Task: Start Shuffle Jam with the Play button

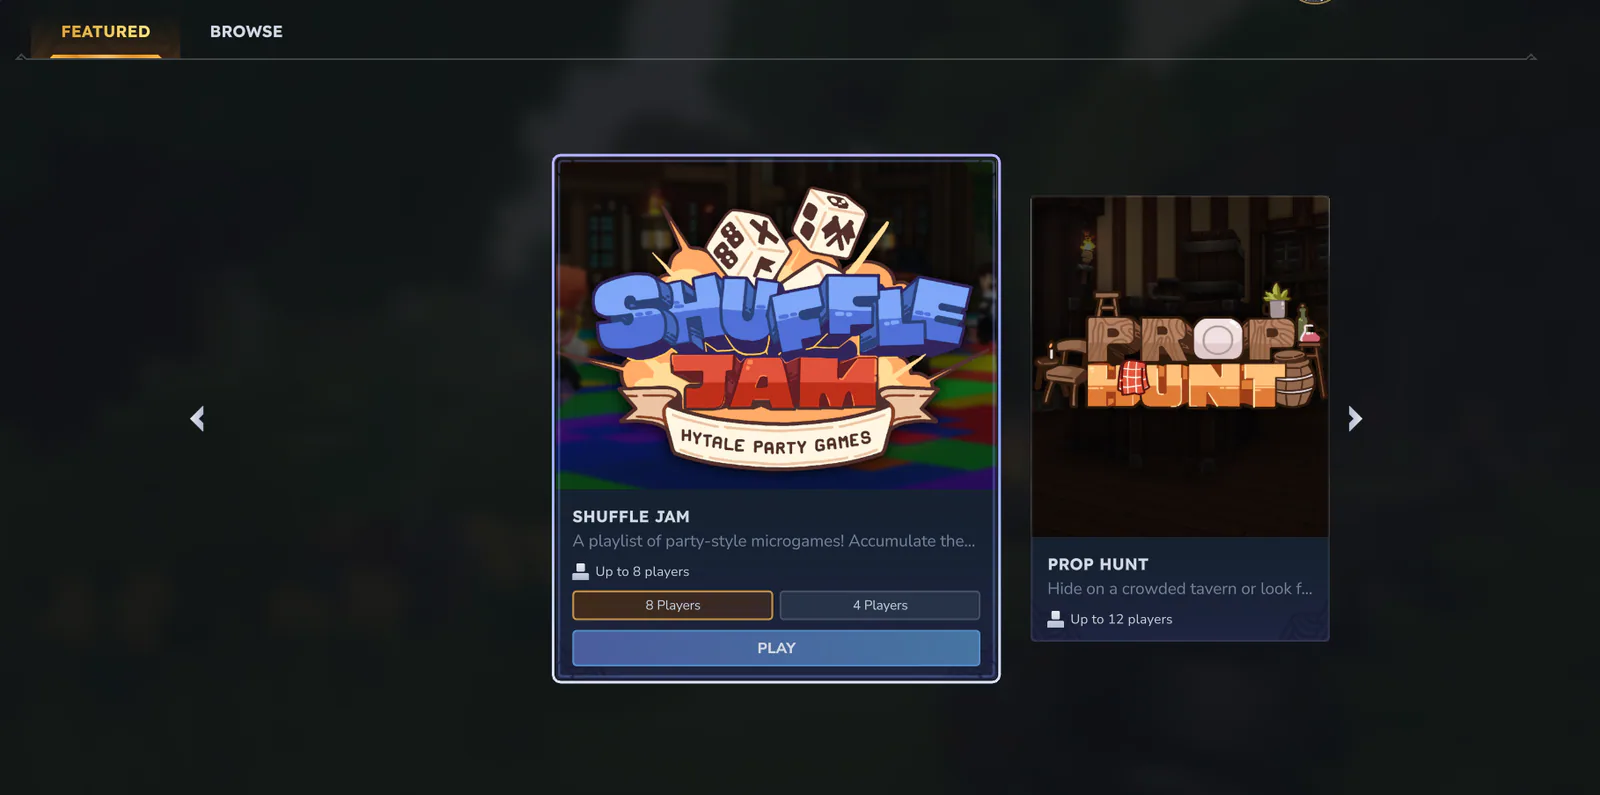Action: pyautogui.click(x=776, y=648)
